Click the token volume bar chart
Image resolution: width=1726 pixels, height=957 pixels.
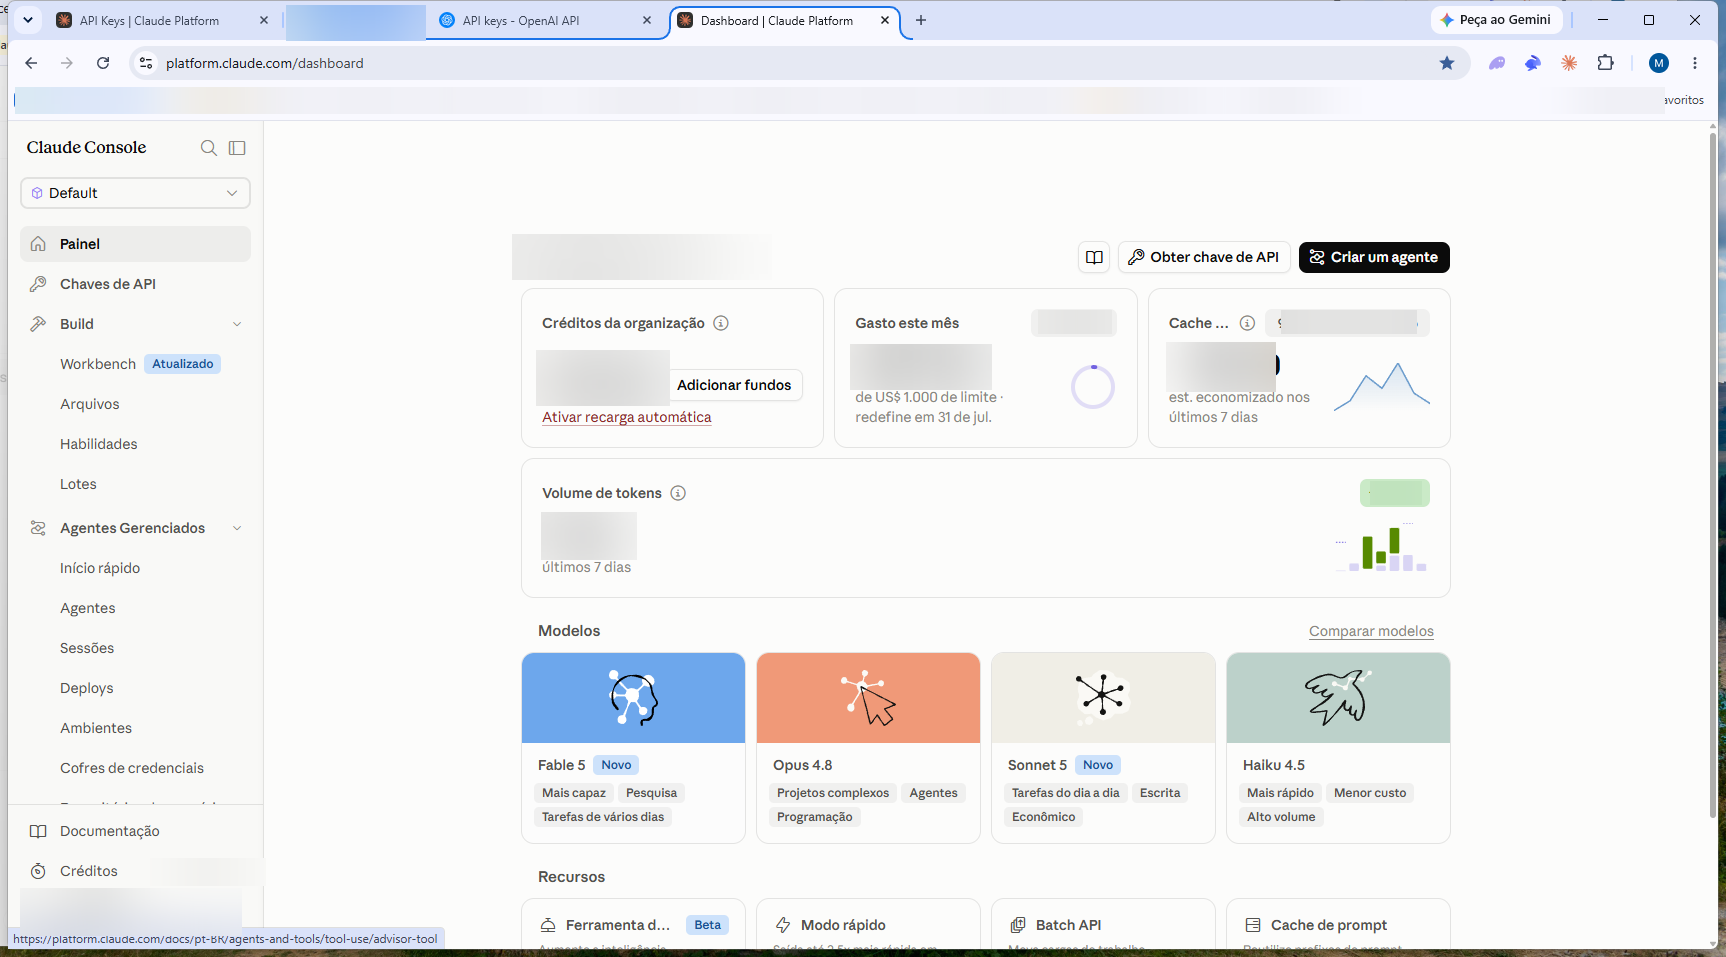point(1382,548)
